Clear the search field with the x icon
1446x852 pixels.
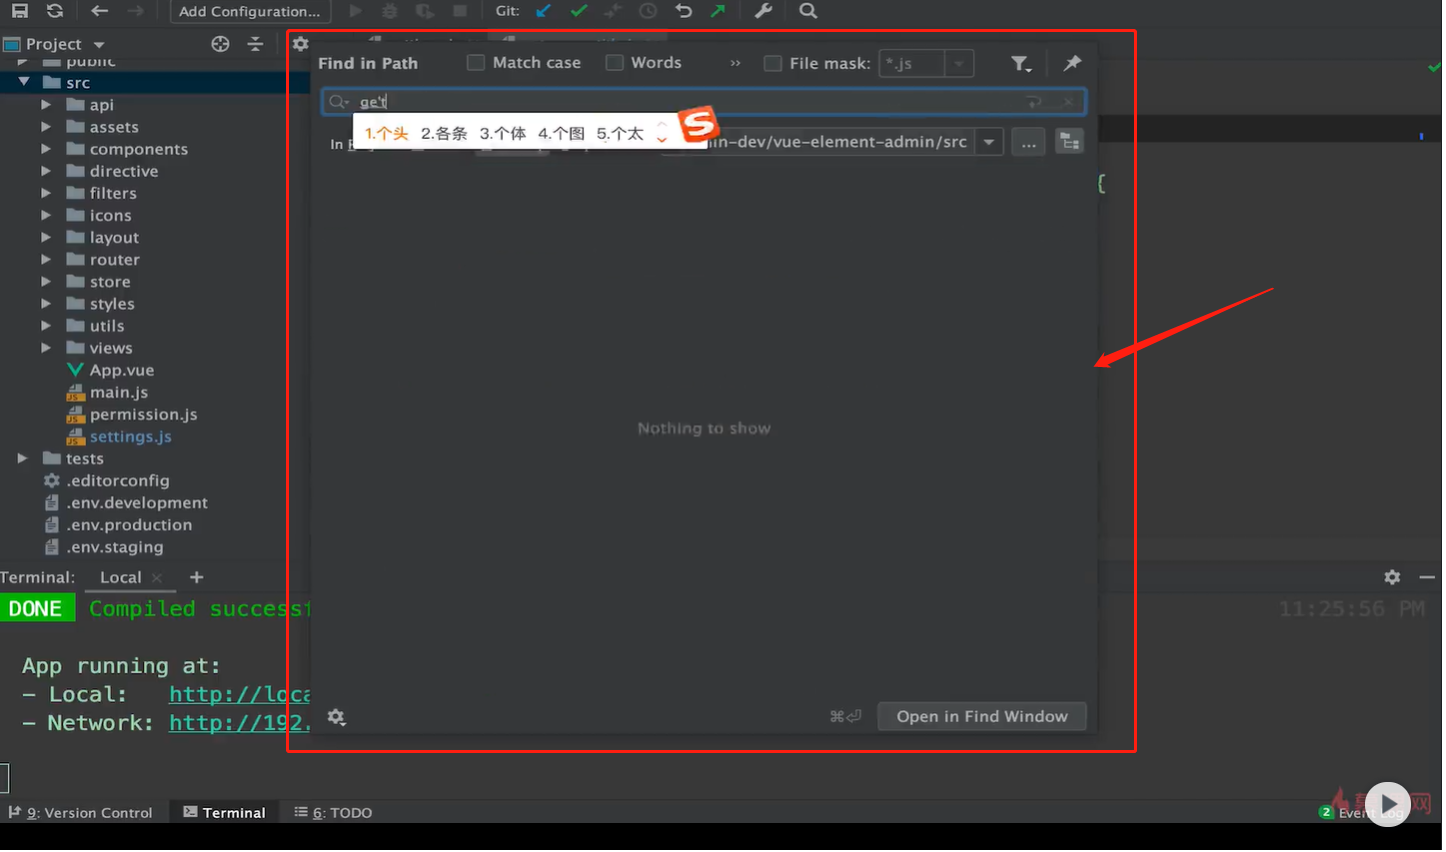[1068, 102]
